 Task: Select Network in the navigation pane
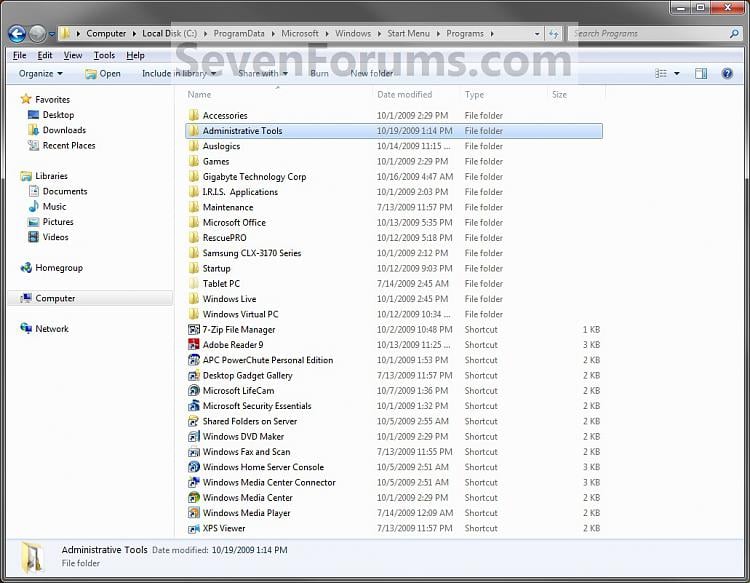(52, 329)
